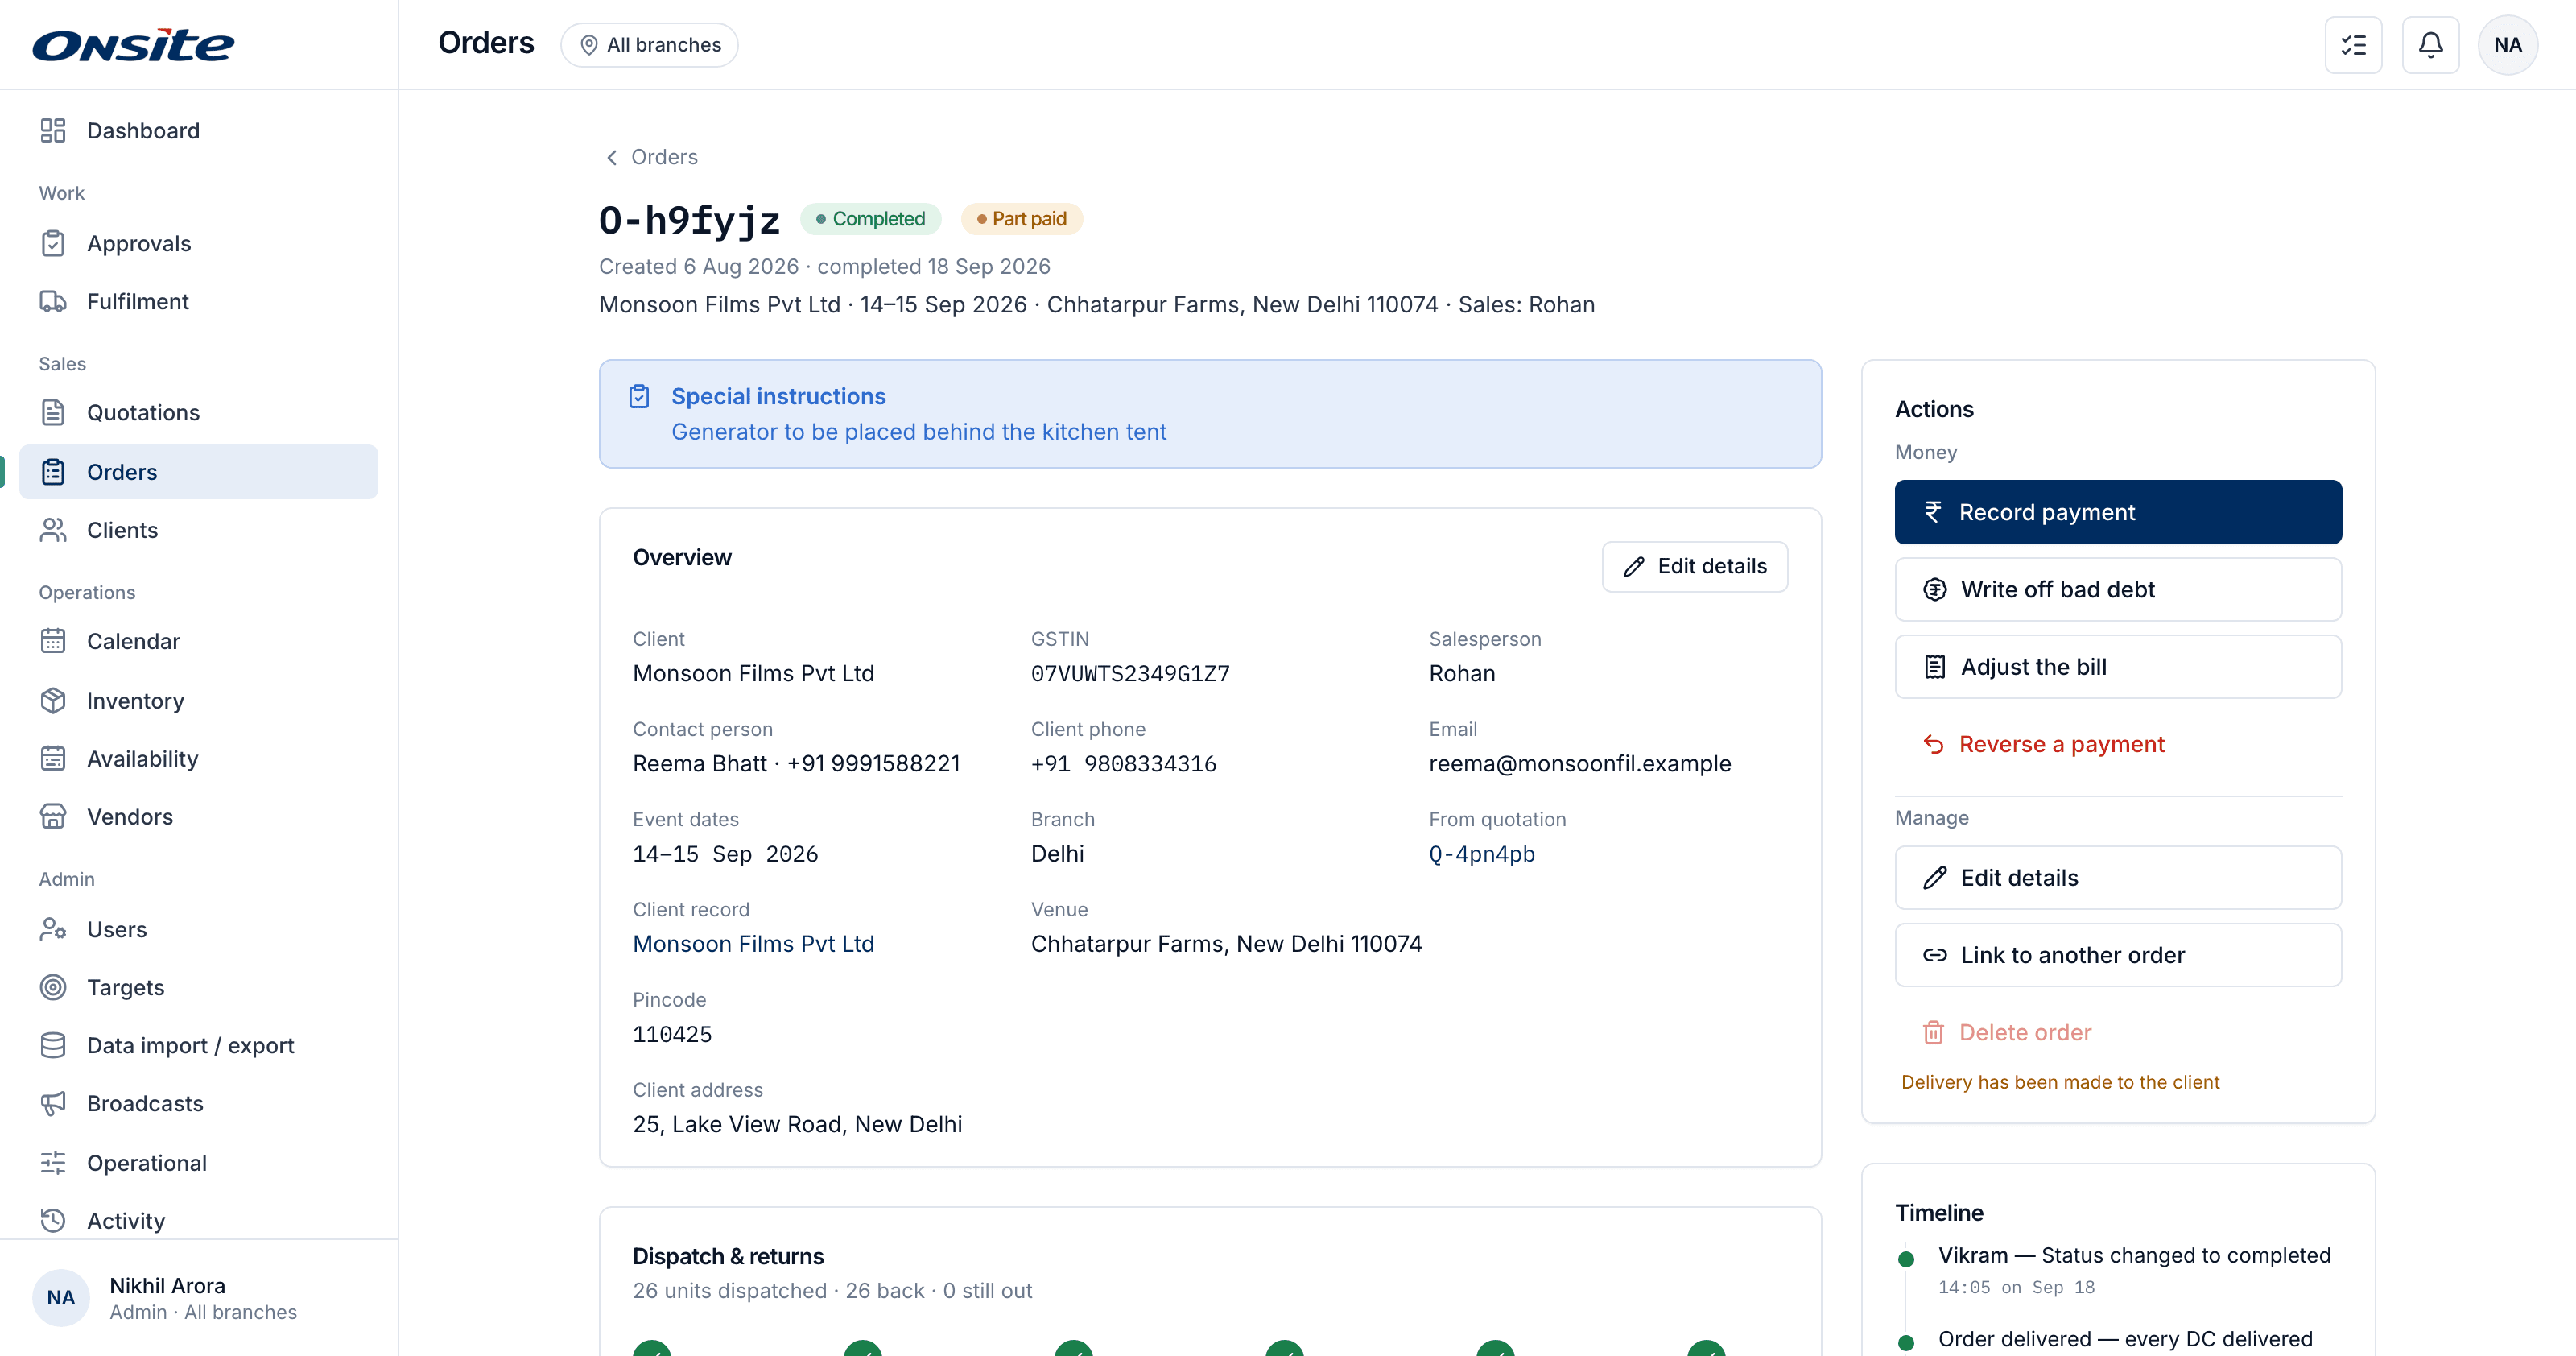Image resolution: width=2576 pixels, height=1356 pixels.
Task: Open the checklist tasks icon in header
Action: pyautogui.click(x=2353, y=45)
